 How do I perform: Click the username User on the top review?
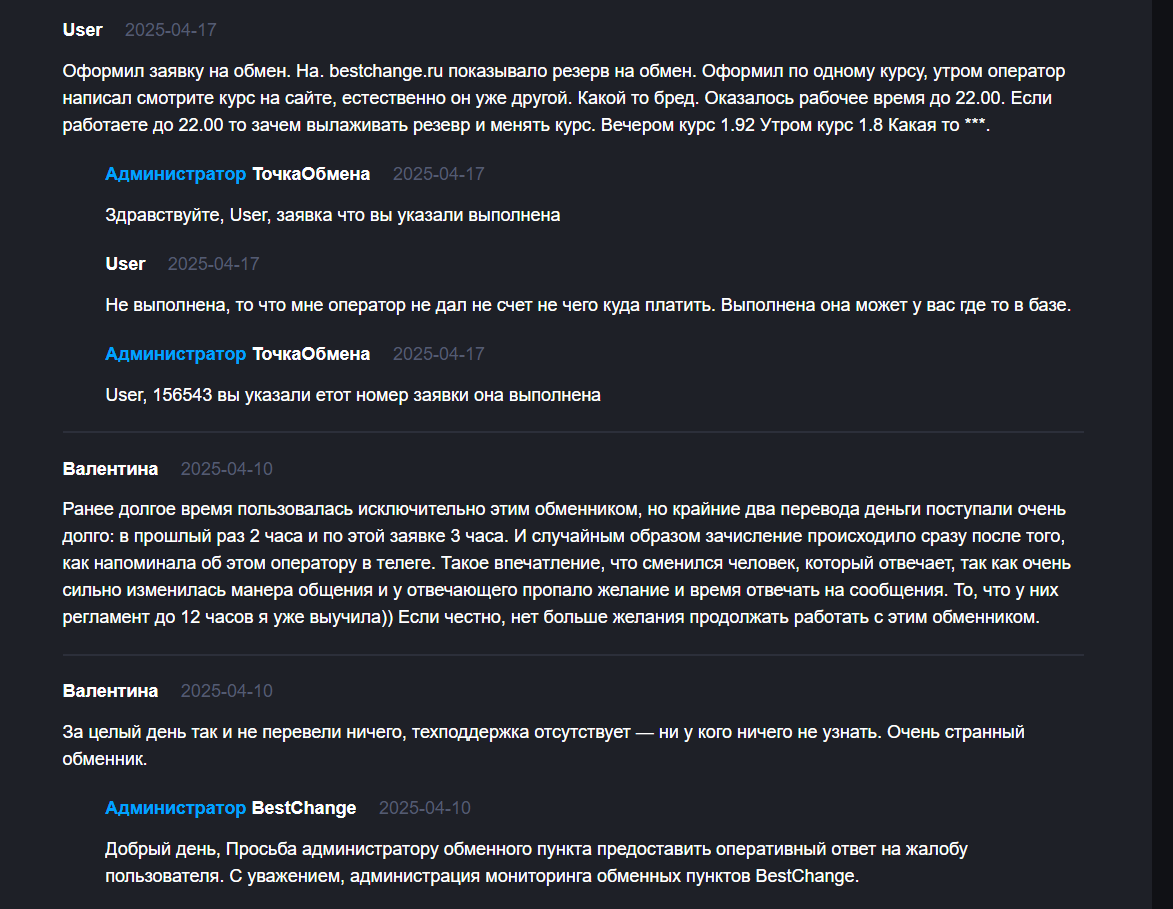(x=82, y=30)
